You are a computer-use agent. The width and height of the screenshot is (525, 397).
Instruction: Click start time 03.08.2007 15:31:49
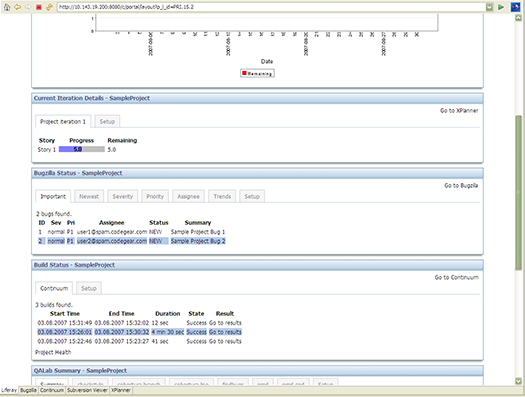pos(65,323)
